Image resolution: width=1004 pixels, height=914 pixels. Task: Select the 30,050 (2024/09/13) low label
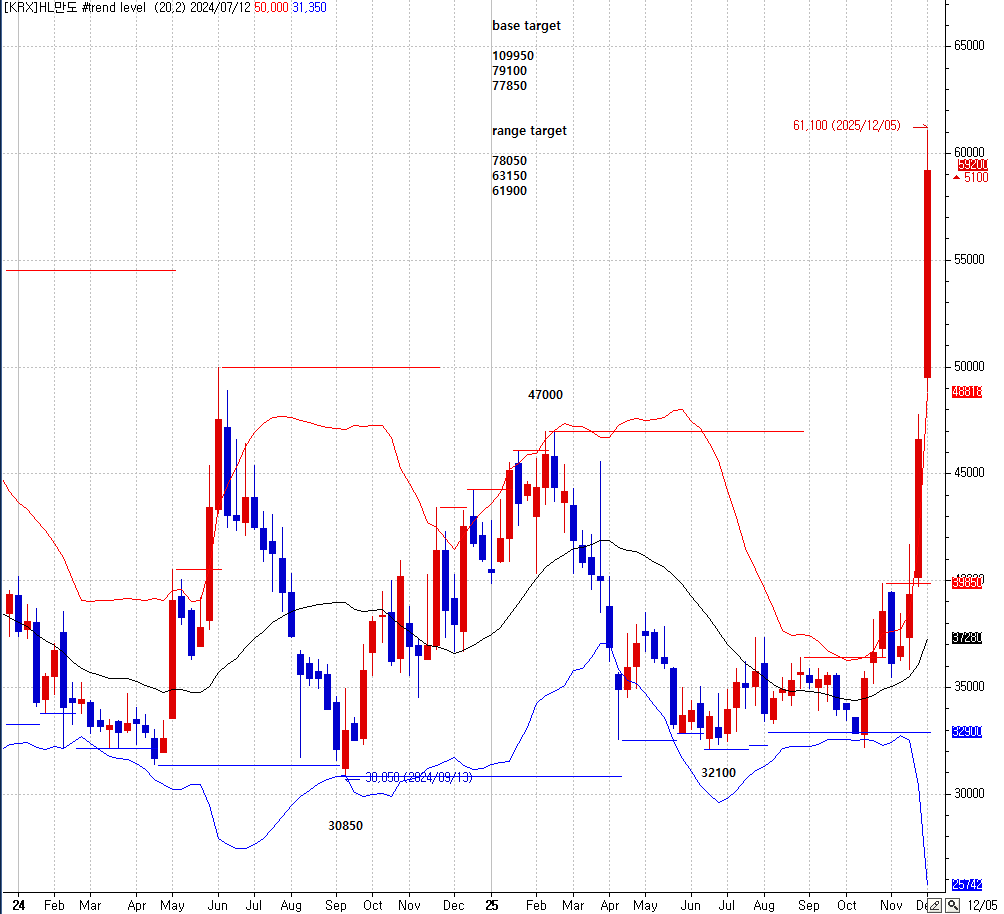tap(418, 777)
